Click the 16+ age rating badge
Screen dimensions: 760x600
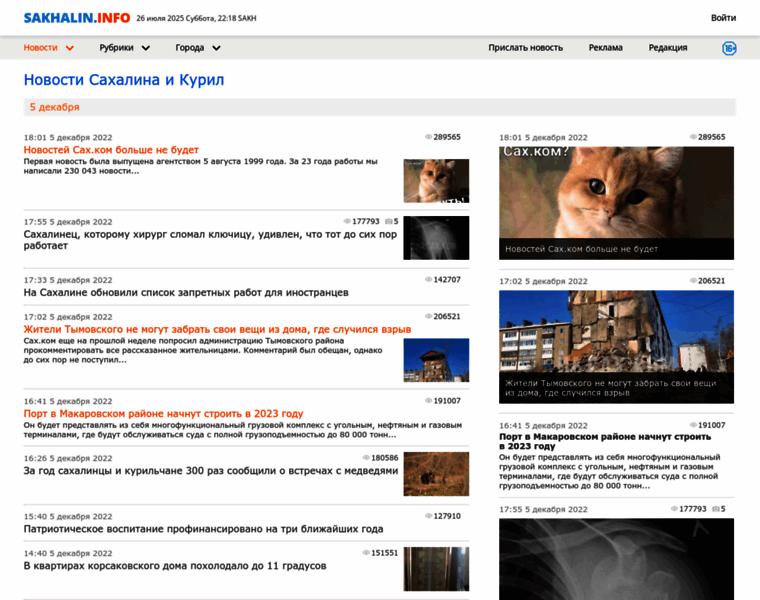tap(729, 48)
